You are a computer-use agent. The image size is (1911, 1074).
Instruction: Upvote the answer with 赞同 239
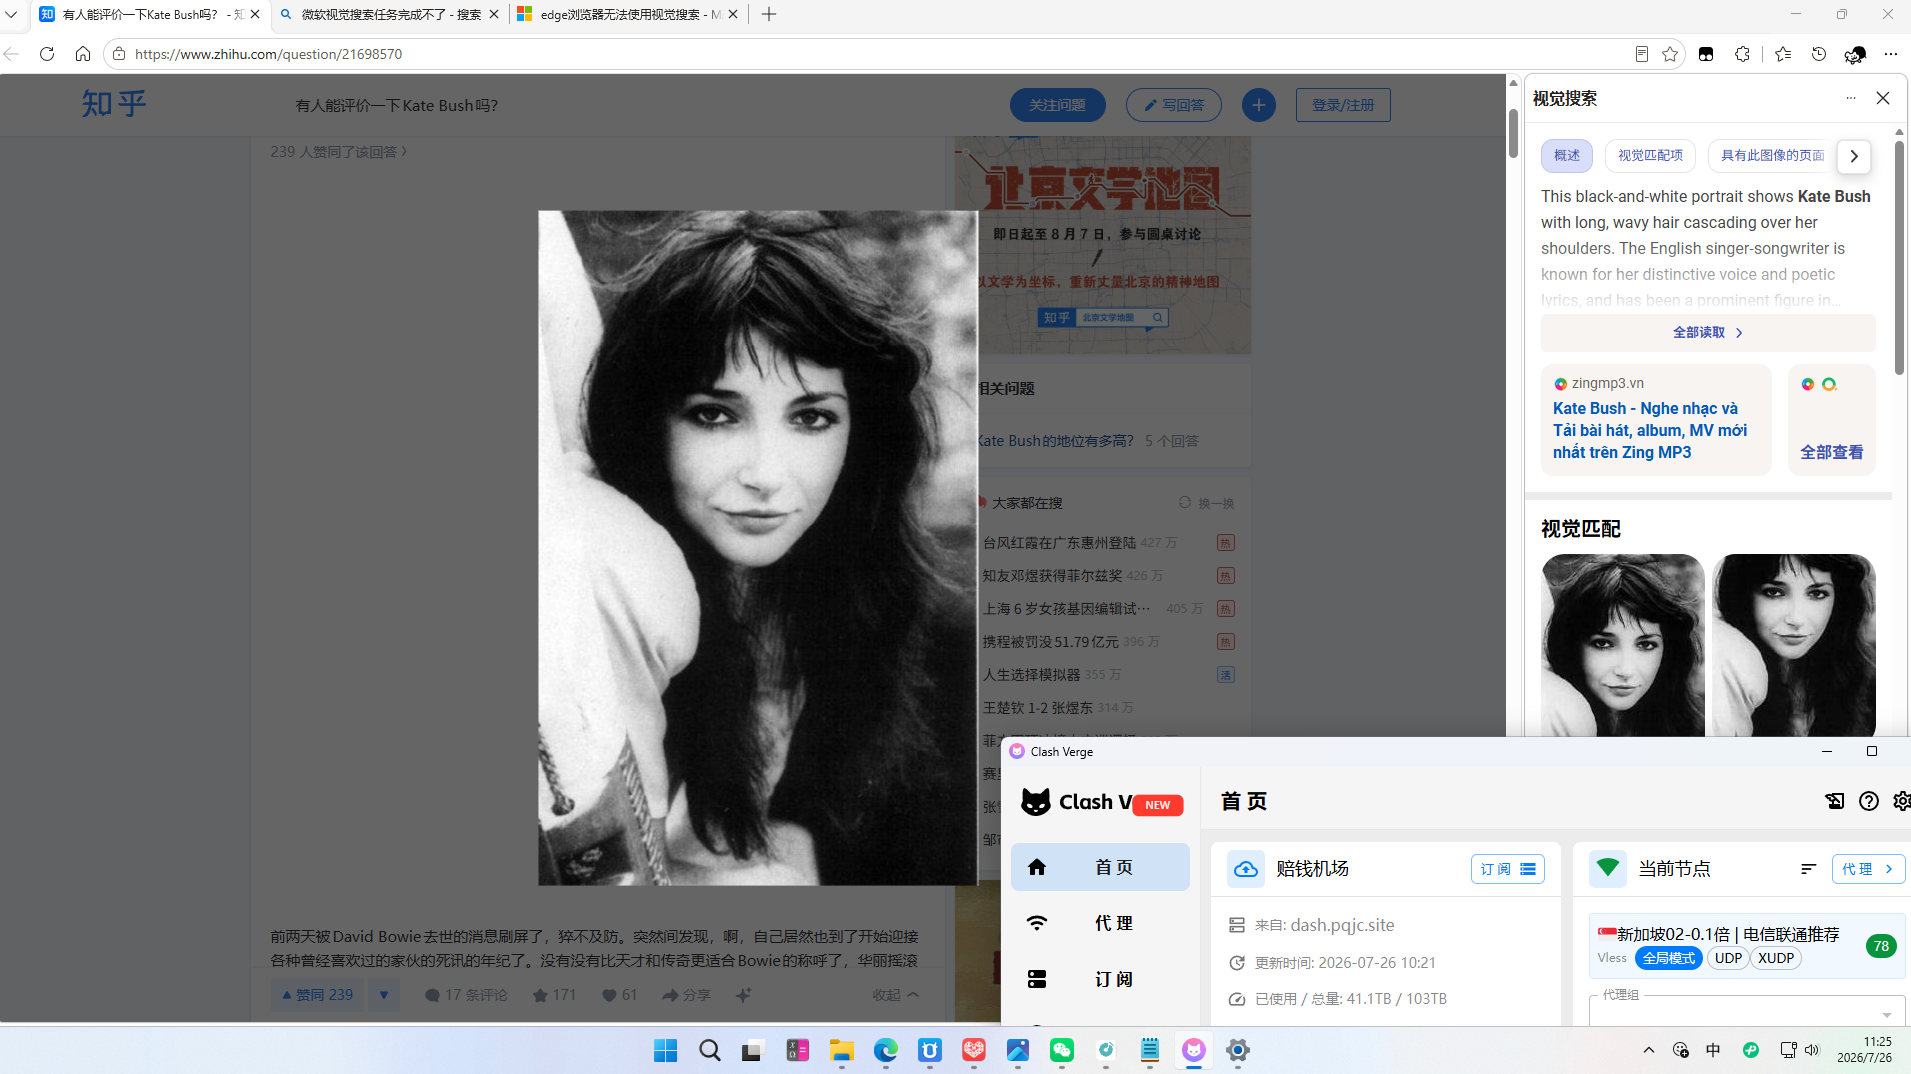coord(318,995)
